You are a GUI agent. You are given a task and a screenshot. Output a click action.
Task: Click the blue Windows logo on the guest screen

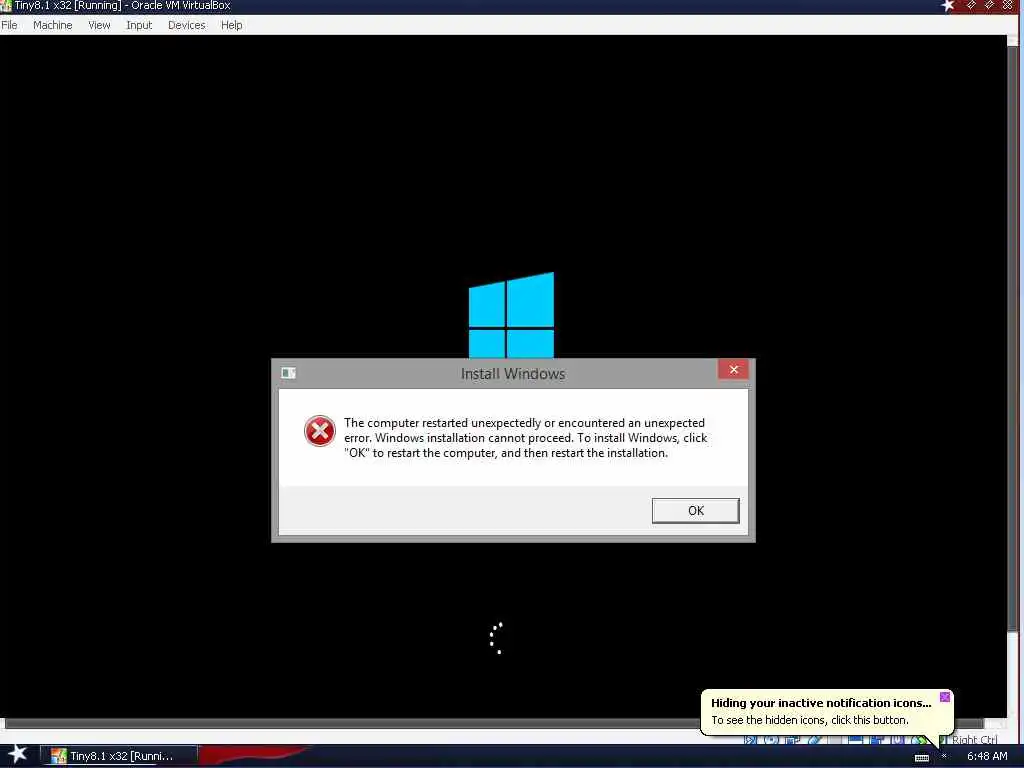[x=511, y=315]
